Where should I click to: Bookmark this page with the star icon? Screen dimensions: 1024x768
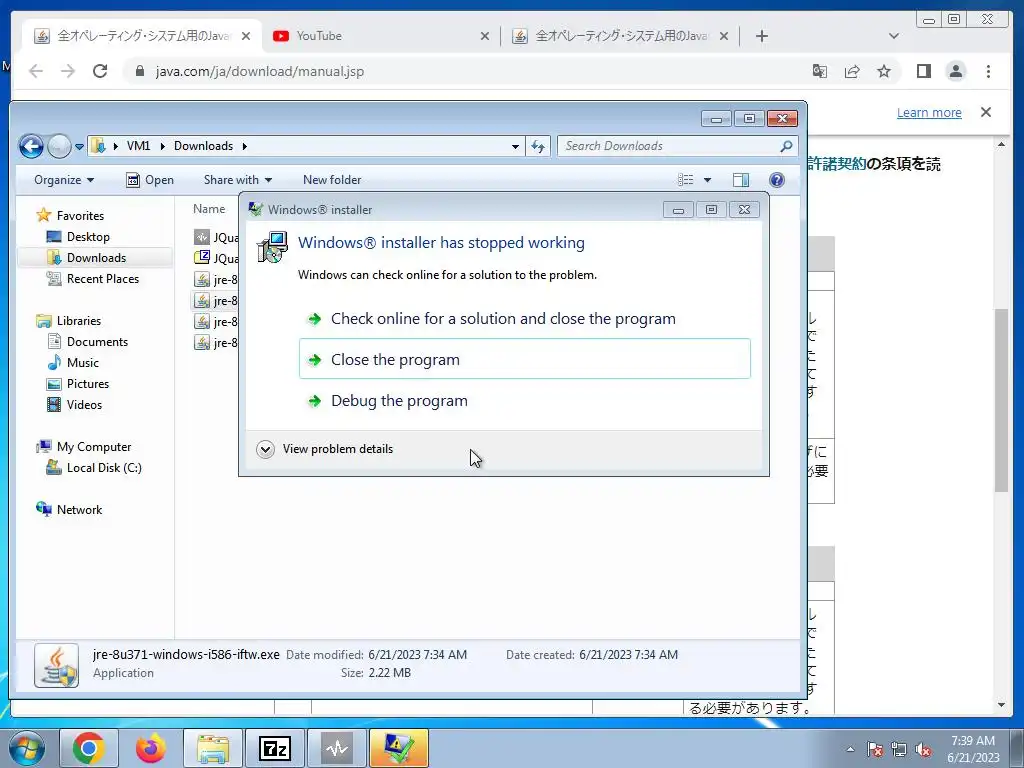(x=884, y=71)
